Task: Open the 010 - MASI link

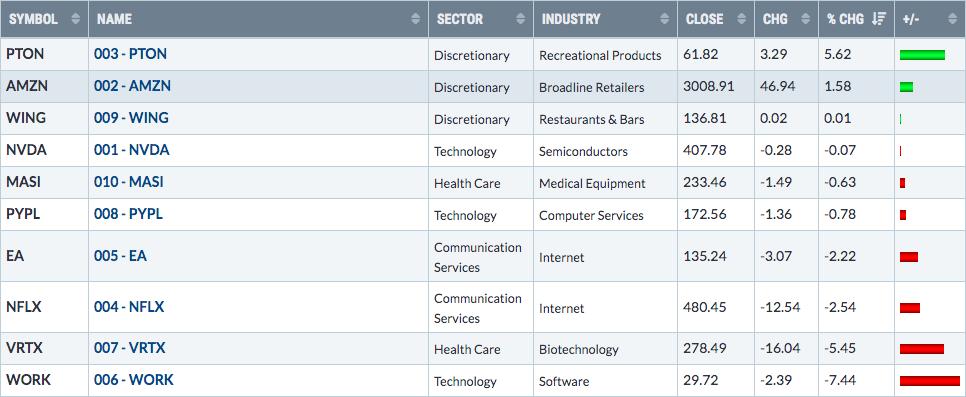Action: coord(129,182)
